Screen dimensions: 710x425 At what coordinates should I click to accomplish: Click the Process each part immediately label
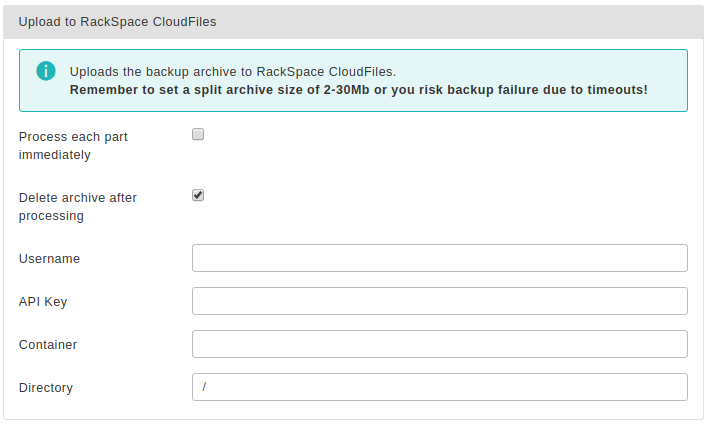(73, 146)
